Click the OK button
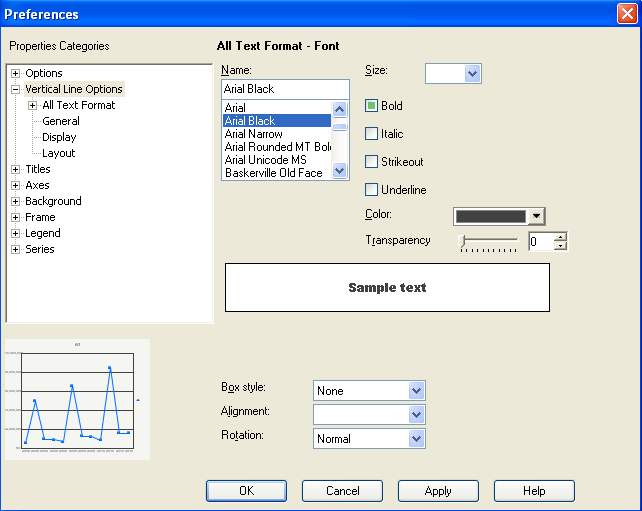642x511 pixels. tap(246, 491)
